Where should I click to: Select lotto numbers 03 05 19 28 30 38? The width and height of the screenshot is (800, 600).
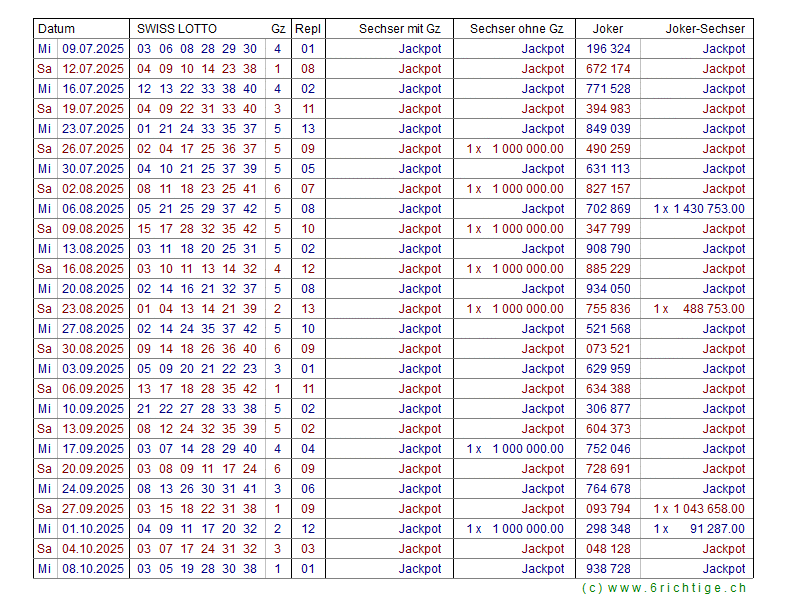tap(197, 569)
